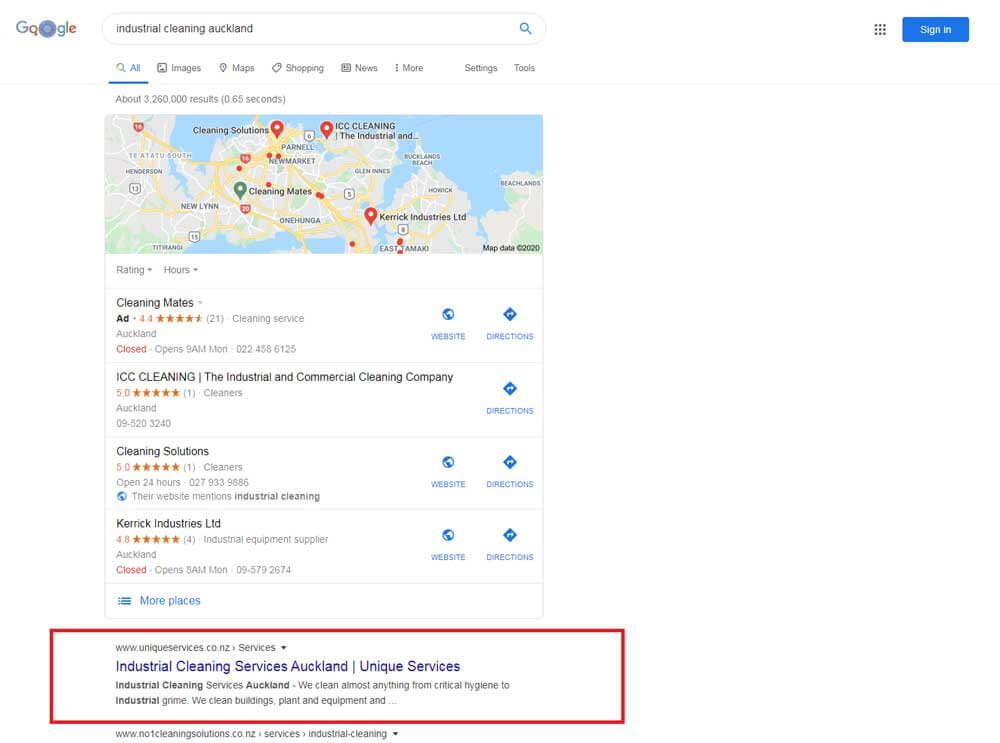
Task: Switch to the Images tab
Action: pos(179,68)
